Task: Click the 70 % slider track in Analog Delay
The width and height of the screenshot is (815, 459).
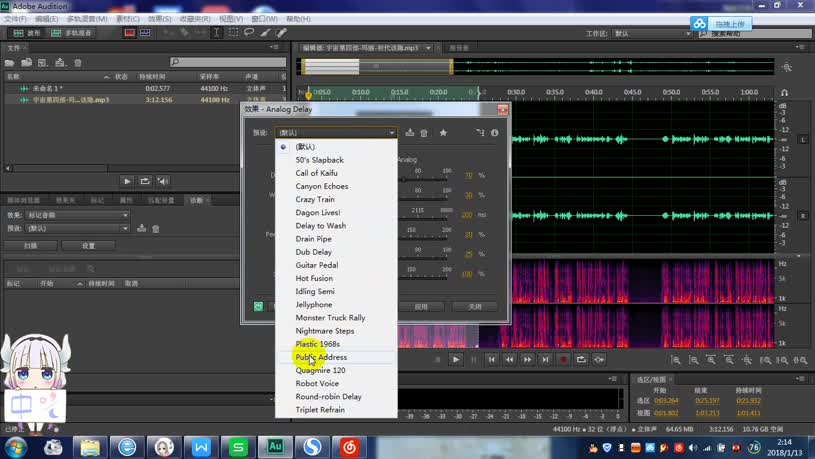Action: pos(423,179)
